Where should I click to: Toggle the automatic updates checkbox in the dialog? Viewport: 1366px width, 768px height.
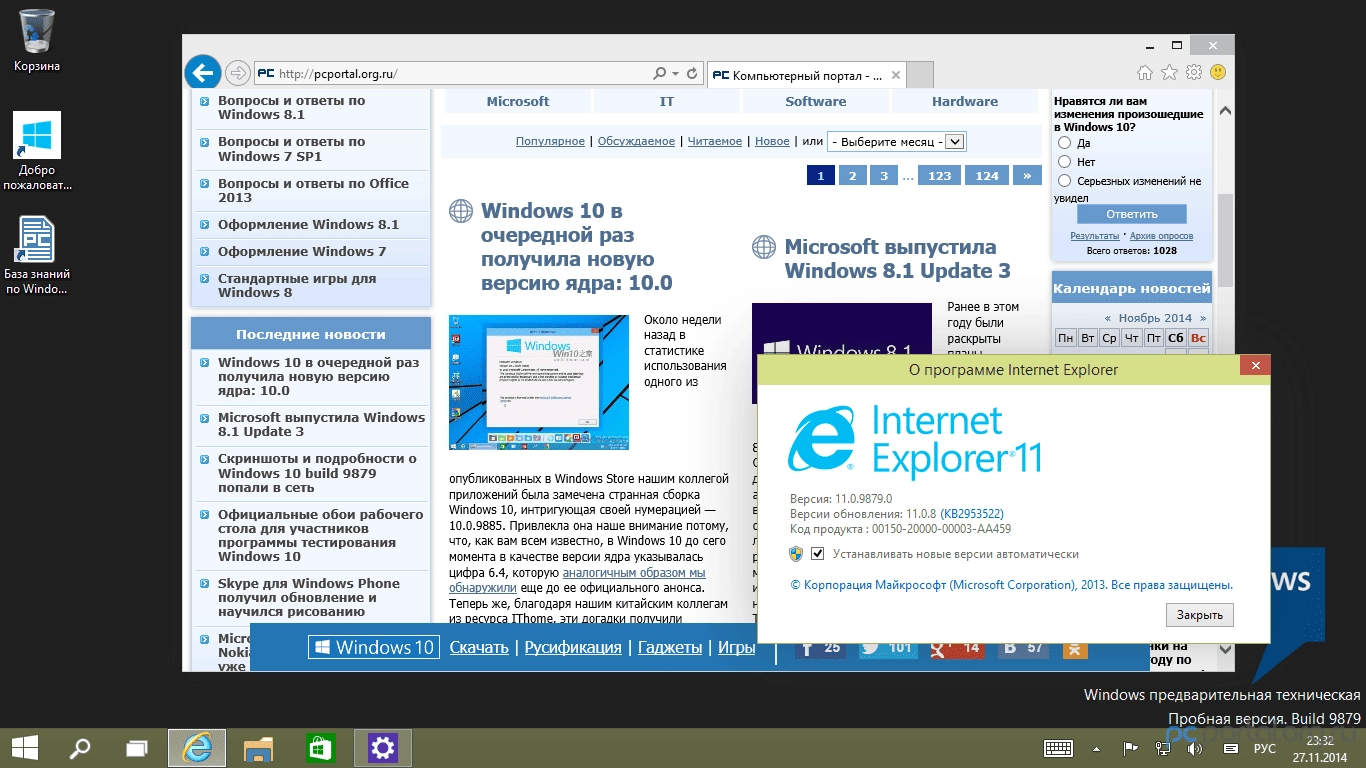tap(817, 554)
